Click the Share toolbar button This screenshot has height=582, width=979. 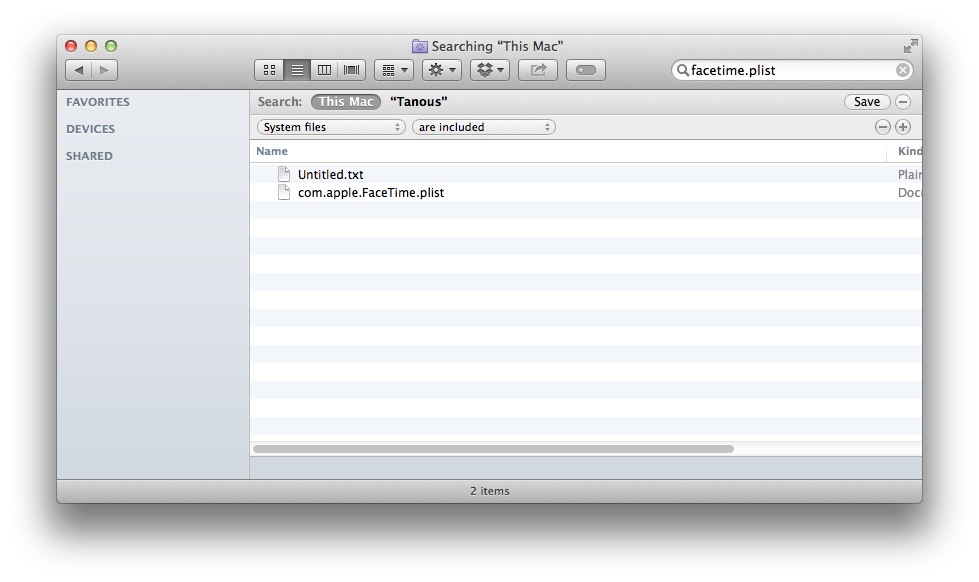click(538, 70)
